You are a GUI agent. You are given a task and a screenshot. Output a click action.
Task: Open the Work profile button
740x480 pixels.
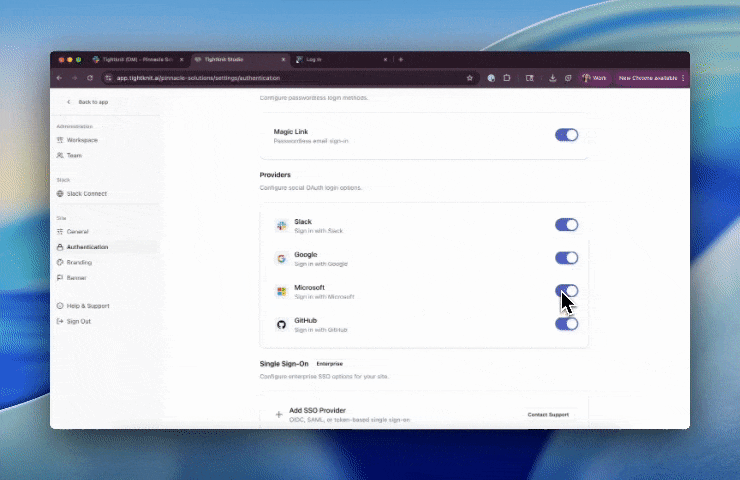(594, 78)
